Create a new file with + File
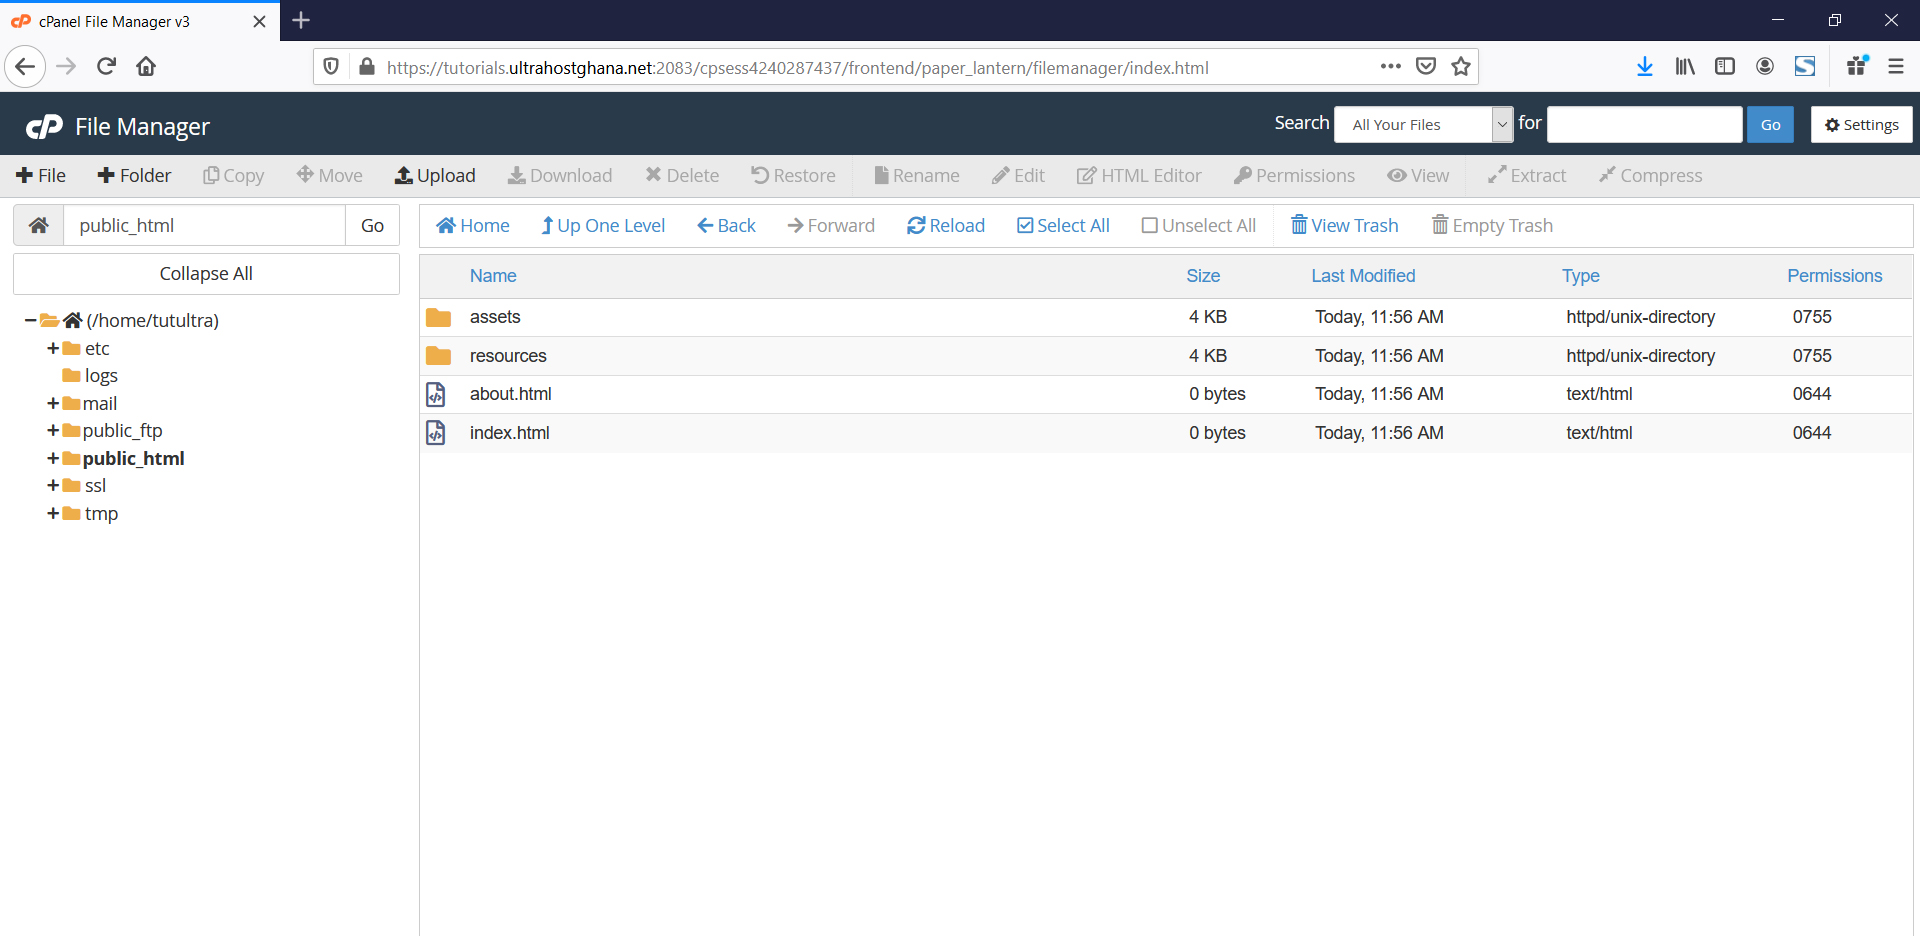1920x936 pixels. 41,175
